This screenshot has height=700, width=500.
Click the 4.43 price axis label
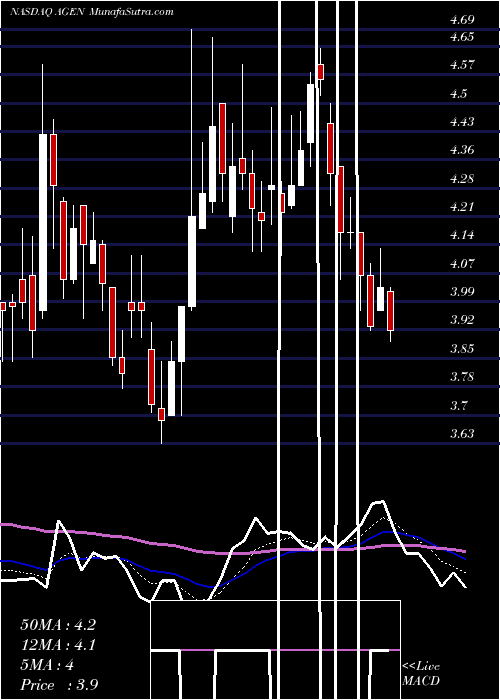click(462, 122)
